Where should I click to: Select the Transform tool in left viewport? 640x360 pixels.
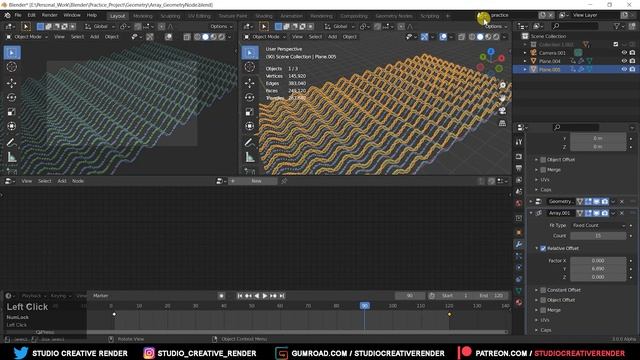click(x=11, y=126)
